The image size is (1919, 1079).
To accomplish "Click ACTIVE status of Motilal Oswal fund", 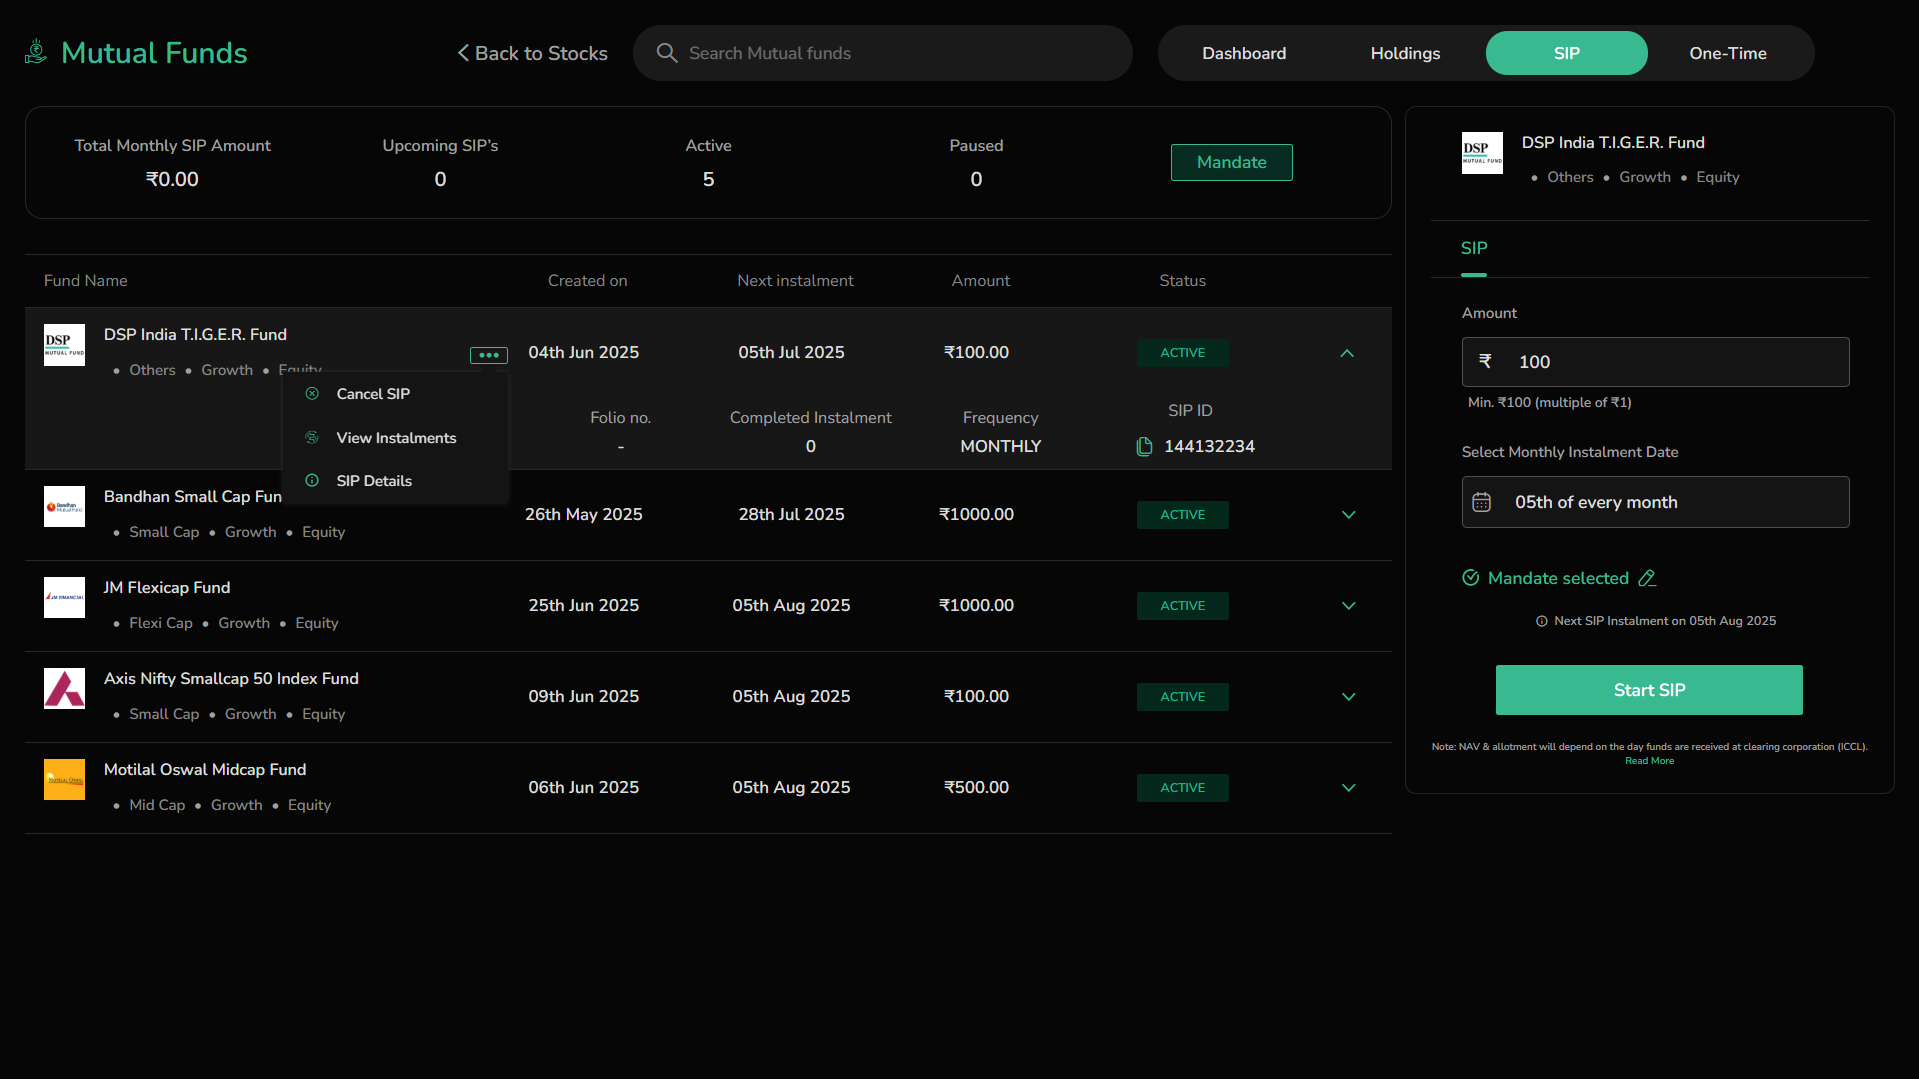I will click(x=1182, y=788).
